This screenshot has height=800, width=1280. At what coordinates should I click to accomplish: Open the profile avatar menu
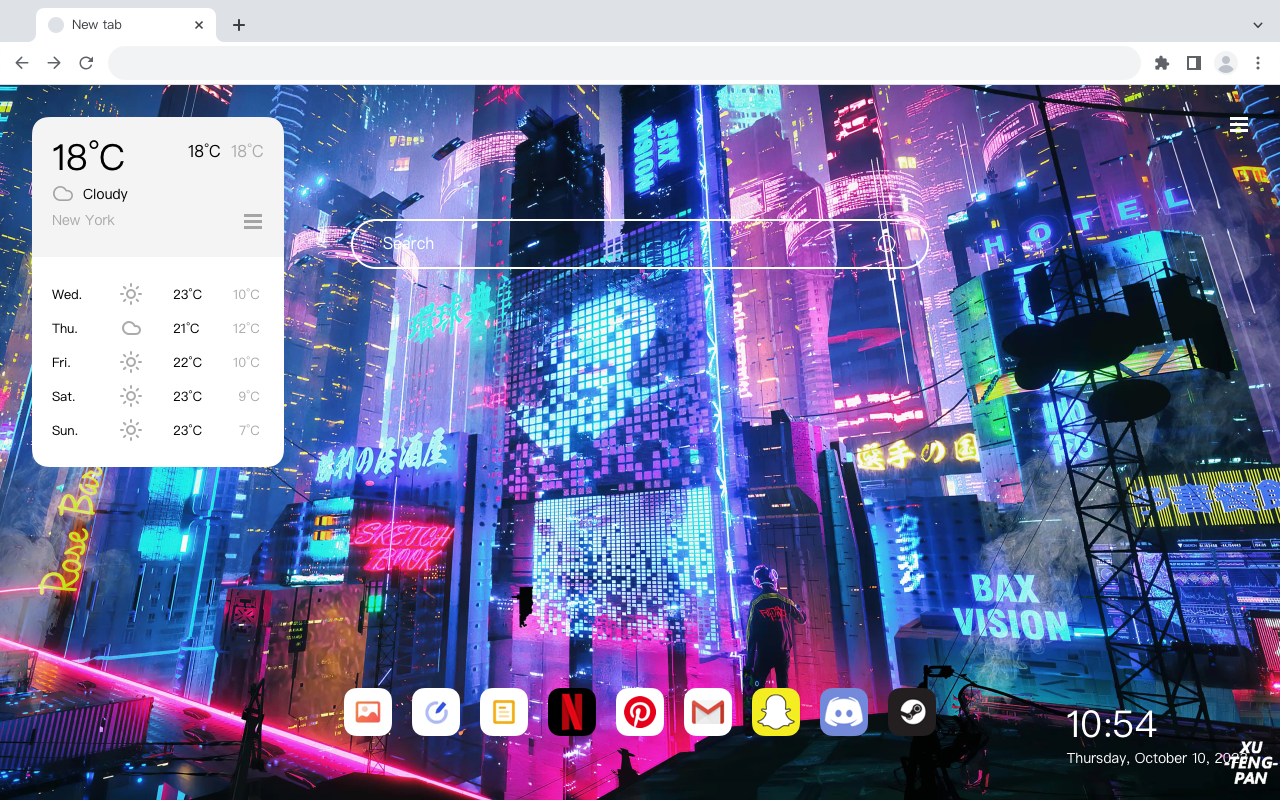(x=1226, y=63)
